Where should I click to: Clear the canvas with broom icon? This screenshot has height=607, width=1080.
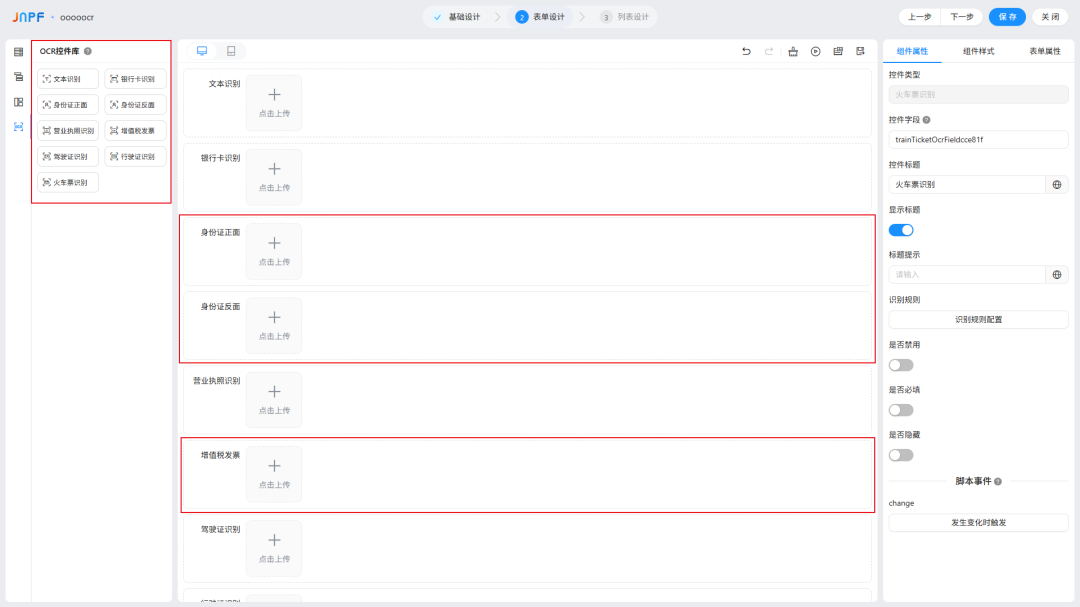point(793,51)
